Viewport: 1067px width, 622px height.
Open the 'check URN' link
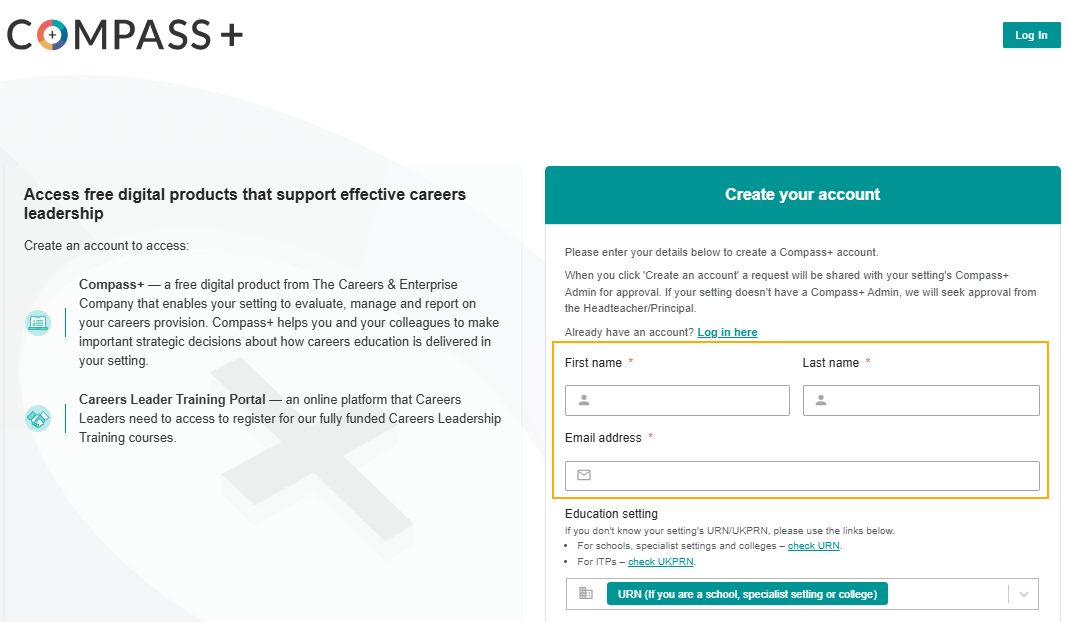pos(814,546)
